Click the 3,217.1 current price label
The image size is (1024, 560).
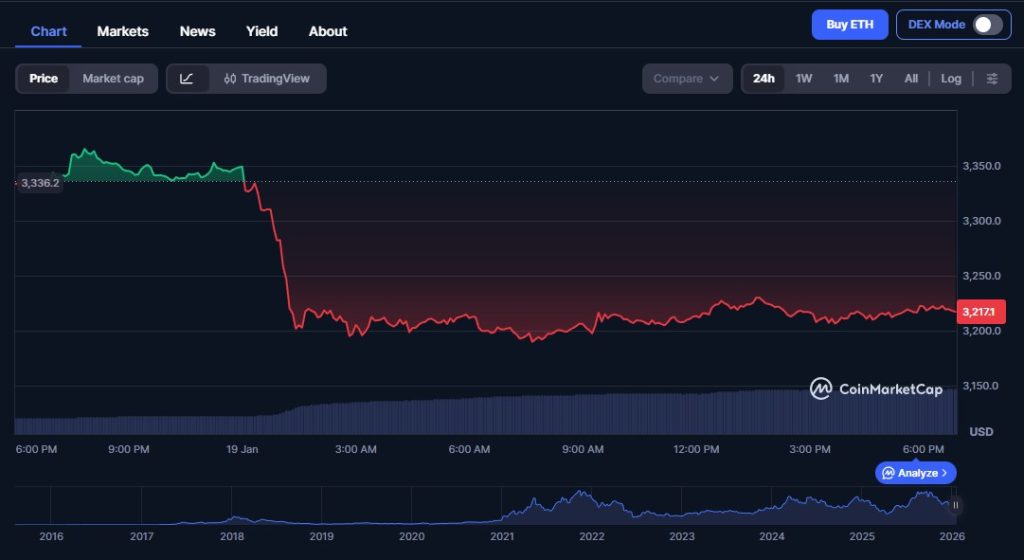982,312
